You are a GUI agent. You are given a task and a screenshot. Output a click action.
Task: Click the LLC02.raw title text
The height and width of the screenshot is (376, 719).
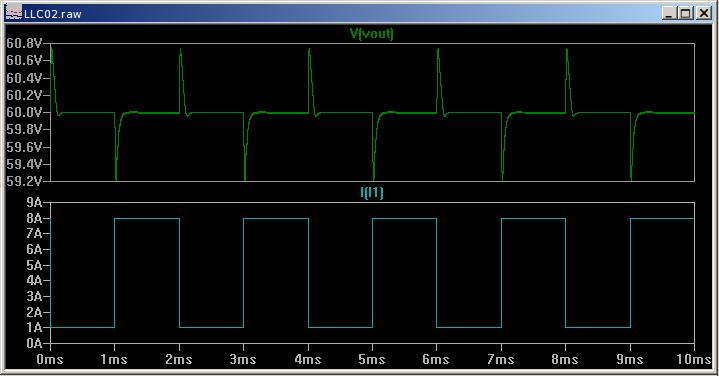(53, 14)
